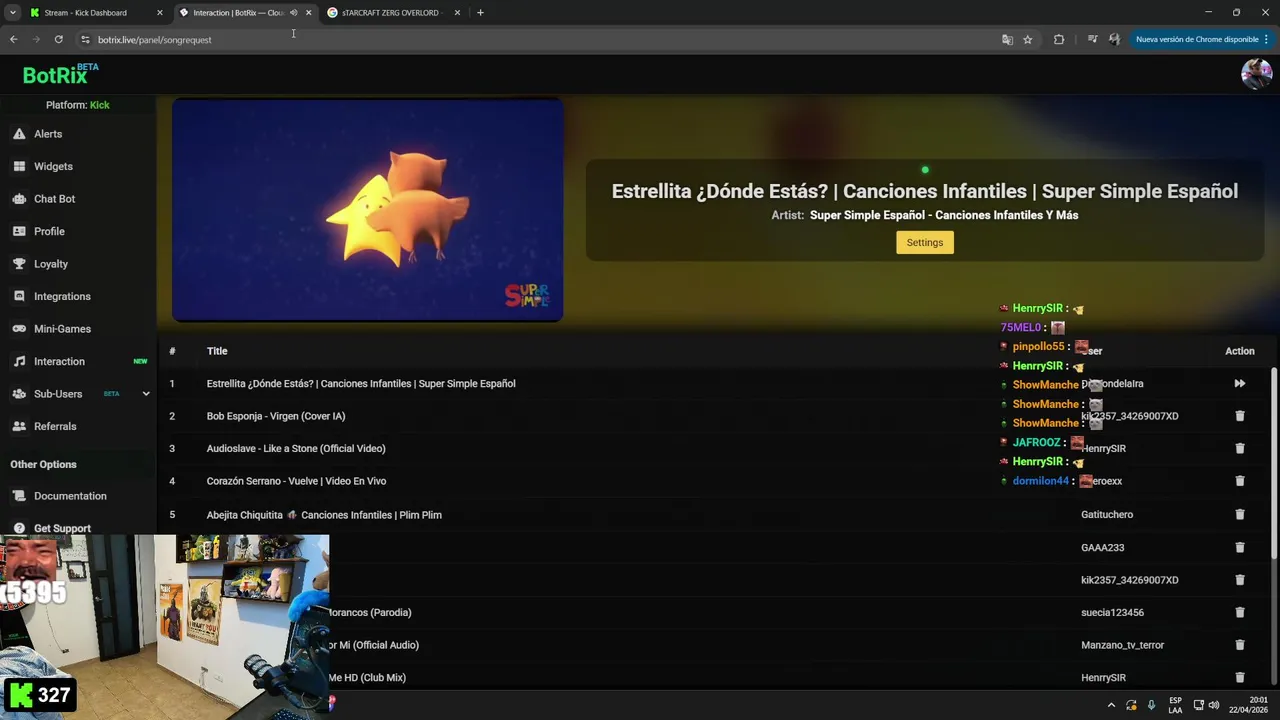This screenshot has width=1280, height=720.
Task: Open the taskbar volume control
Action: click(x=1214, y=705)
